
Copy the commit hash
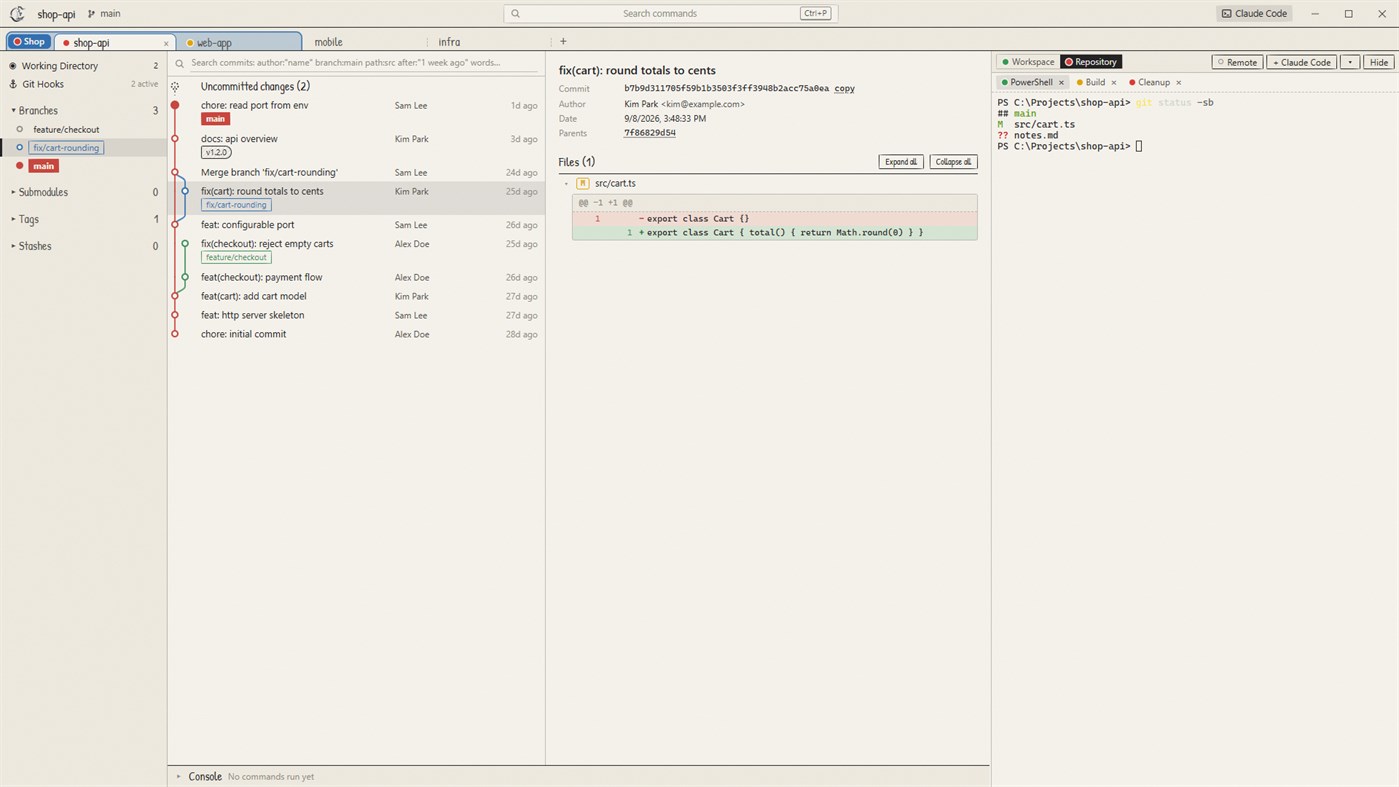[x=844, y=88]
